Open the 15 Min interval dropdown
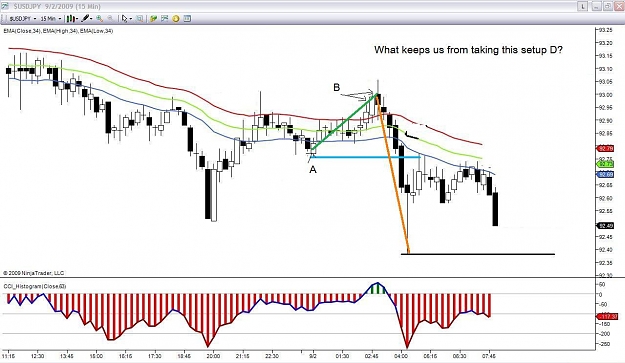This screenshot has width=625, height=363. click(51, 19)
